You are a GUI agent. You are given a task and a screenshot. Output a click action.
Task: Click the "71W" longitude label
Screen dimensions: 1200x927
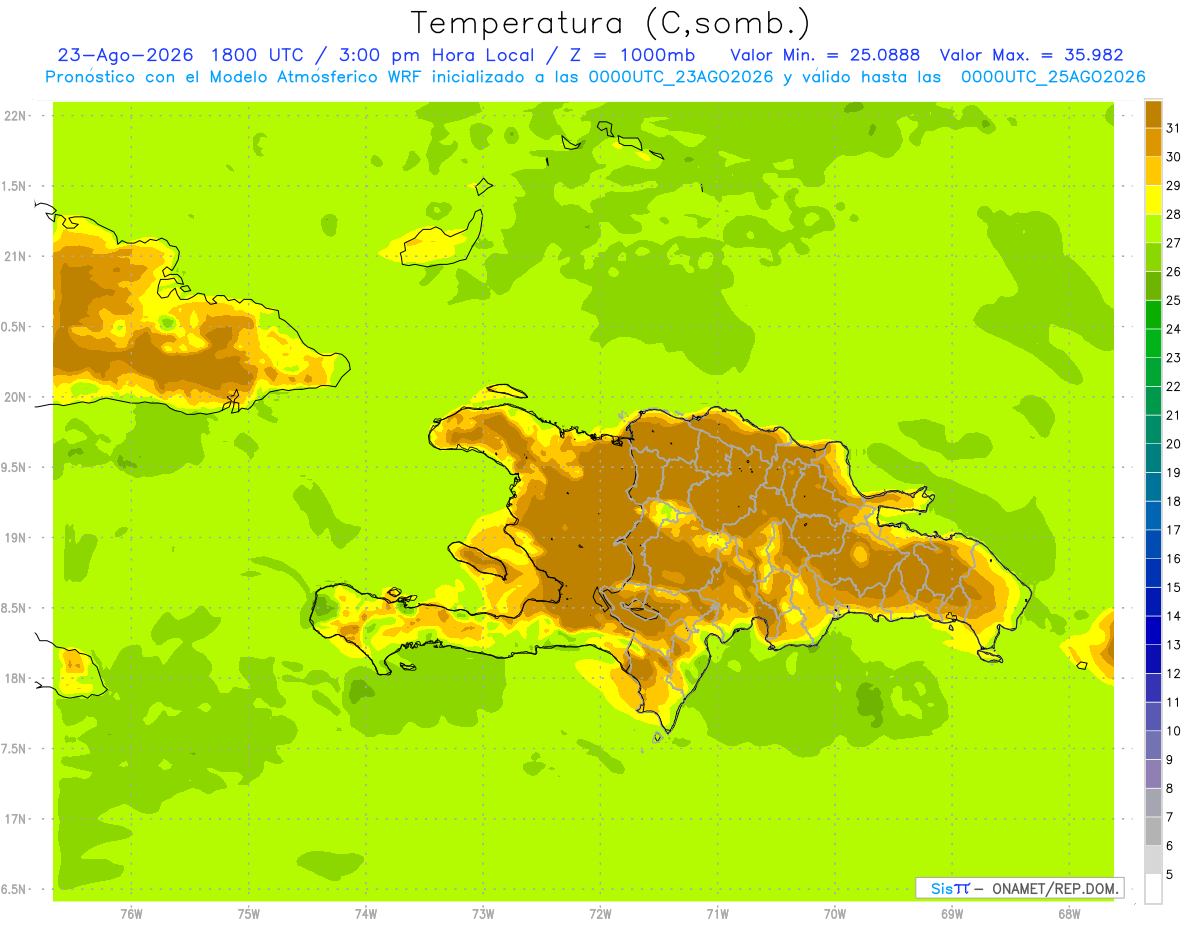pos(717,914)
